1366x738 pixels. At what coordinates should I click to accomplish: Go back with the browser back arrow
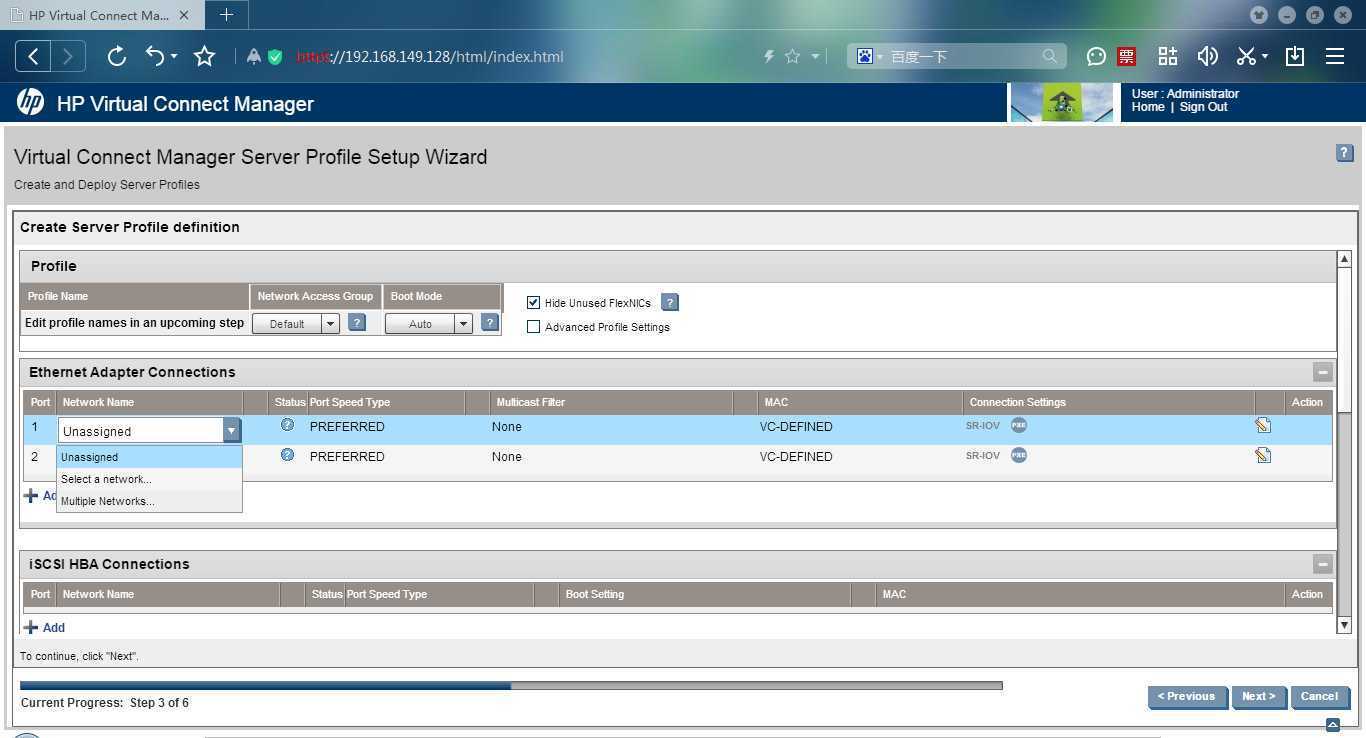coord(33,56)
